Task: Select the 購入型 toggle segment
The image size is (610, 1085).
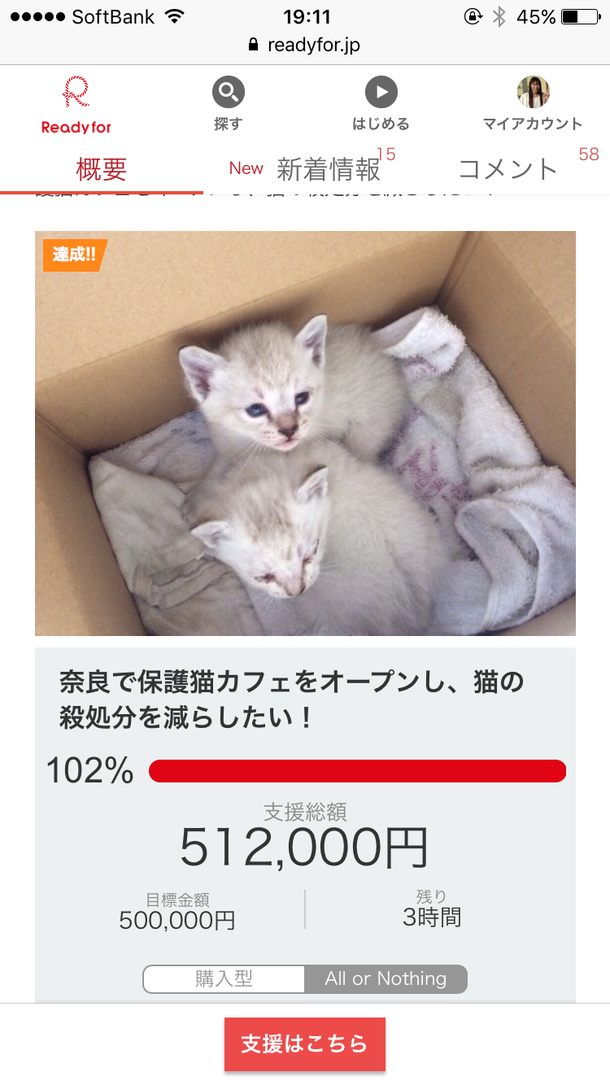Action: (224, 979)
